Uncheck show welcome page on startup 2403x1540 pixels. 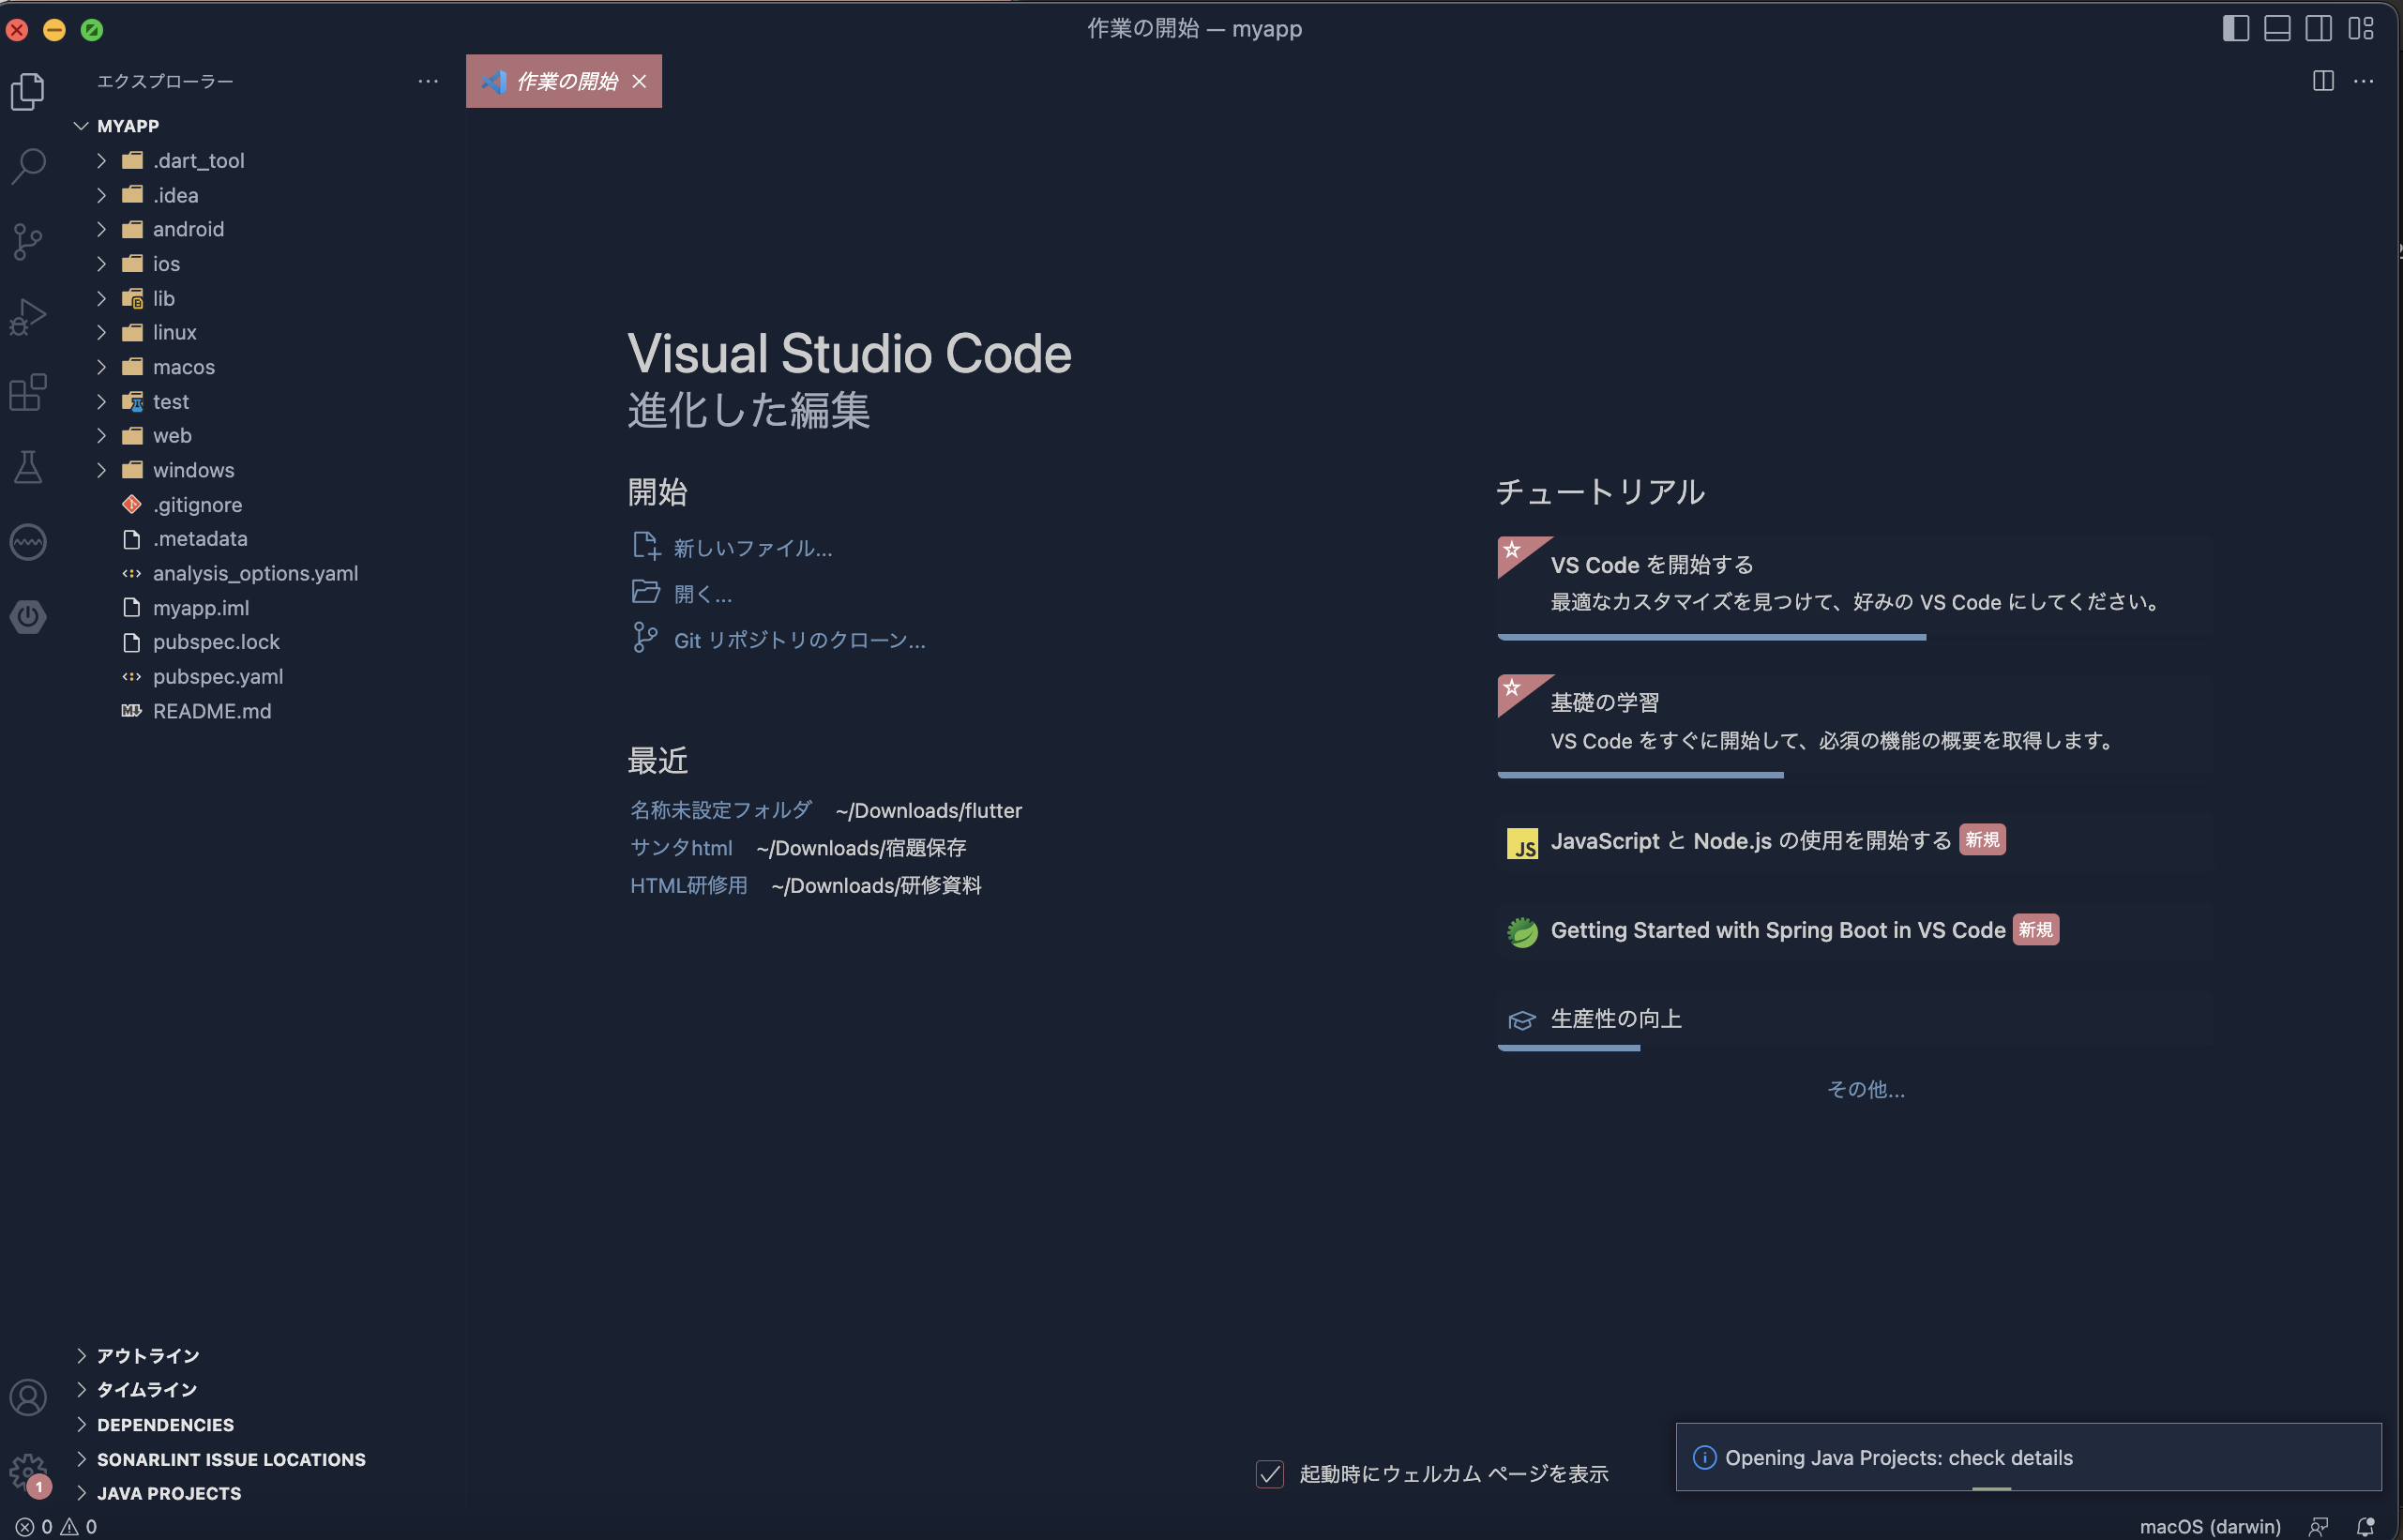[1269, 1473]
